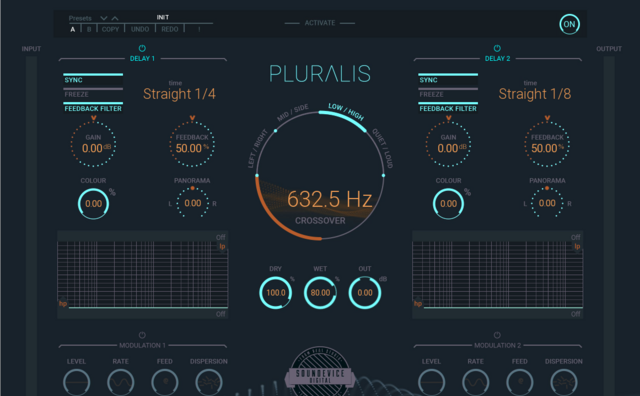Image resolution: width=640 pixels, height=396 pixels.
Task: Enable Modulation 1 power icon
Action: point(142,335)
